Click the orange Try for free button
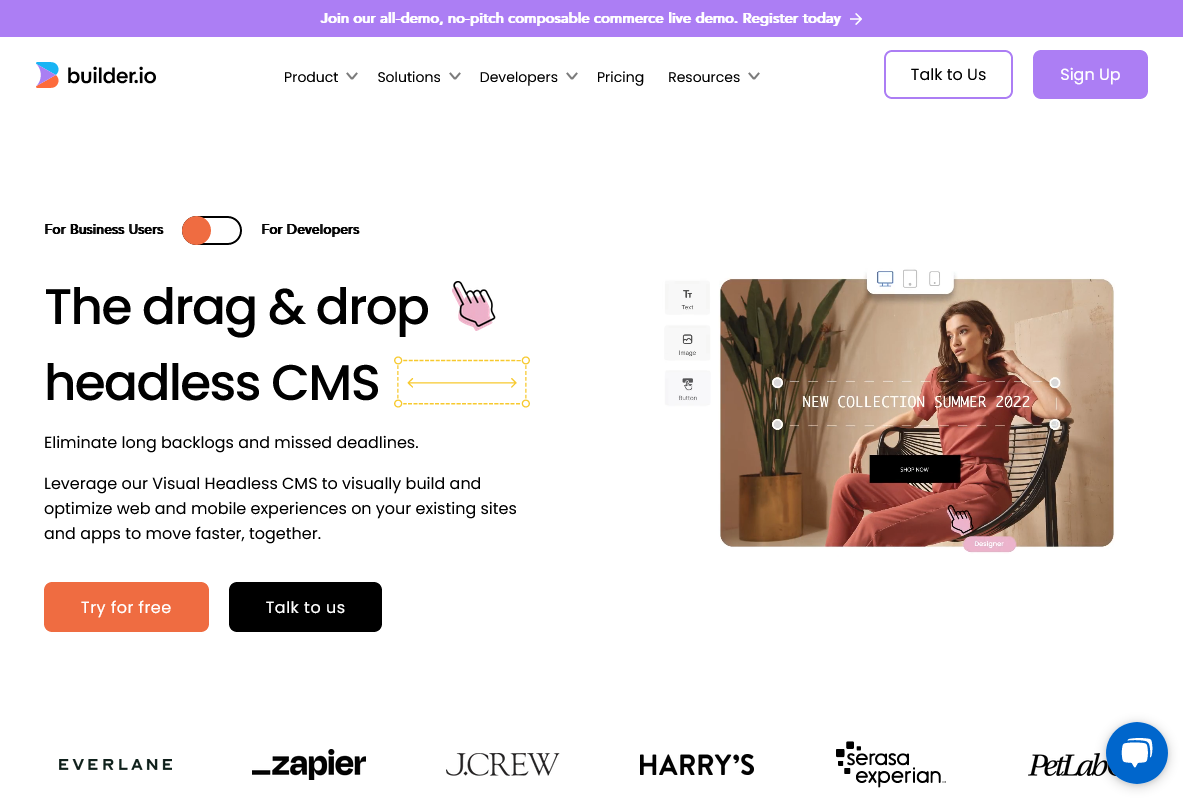 tap(126, 607)
